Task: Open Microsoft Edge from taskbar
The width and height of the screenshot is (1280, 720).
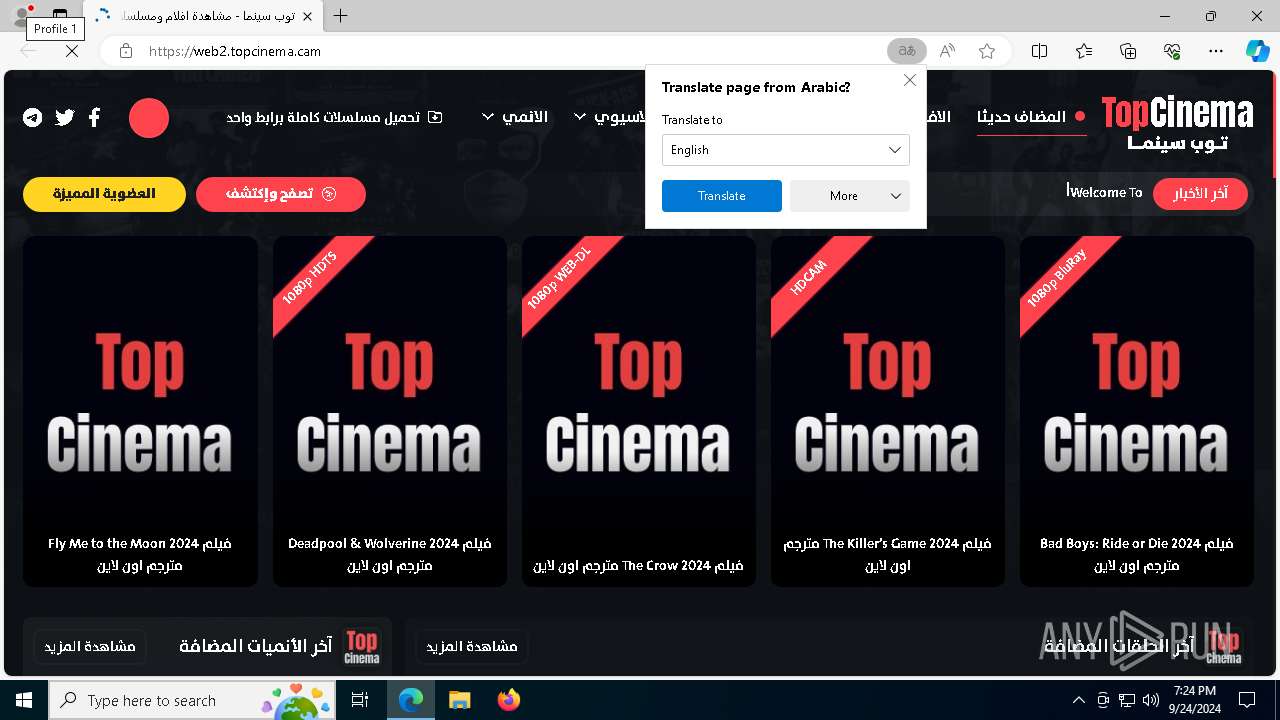Action: [x=411, y=700]
